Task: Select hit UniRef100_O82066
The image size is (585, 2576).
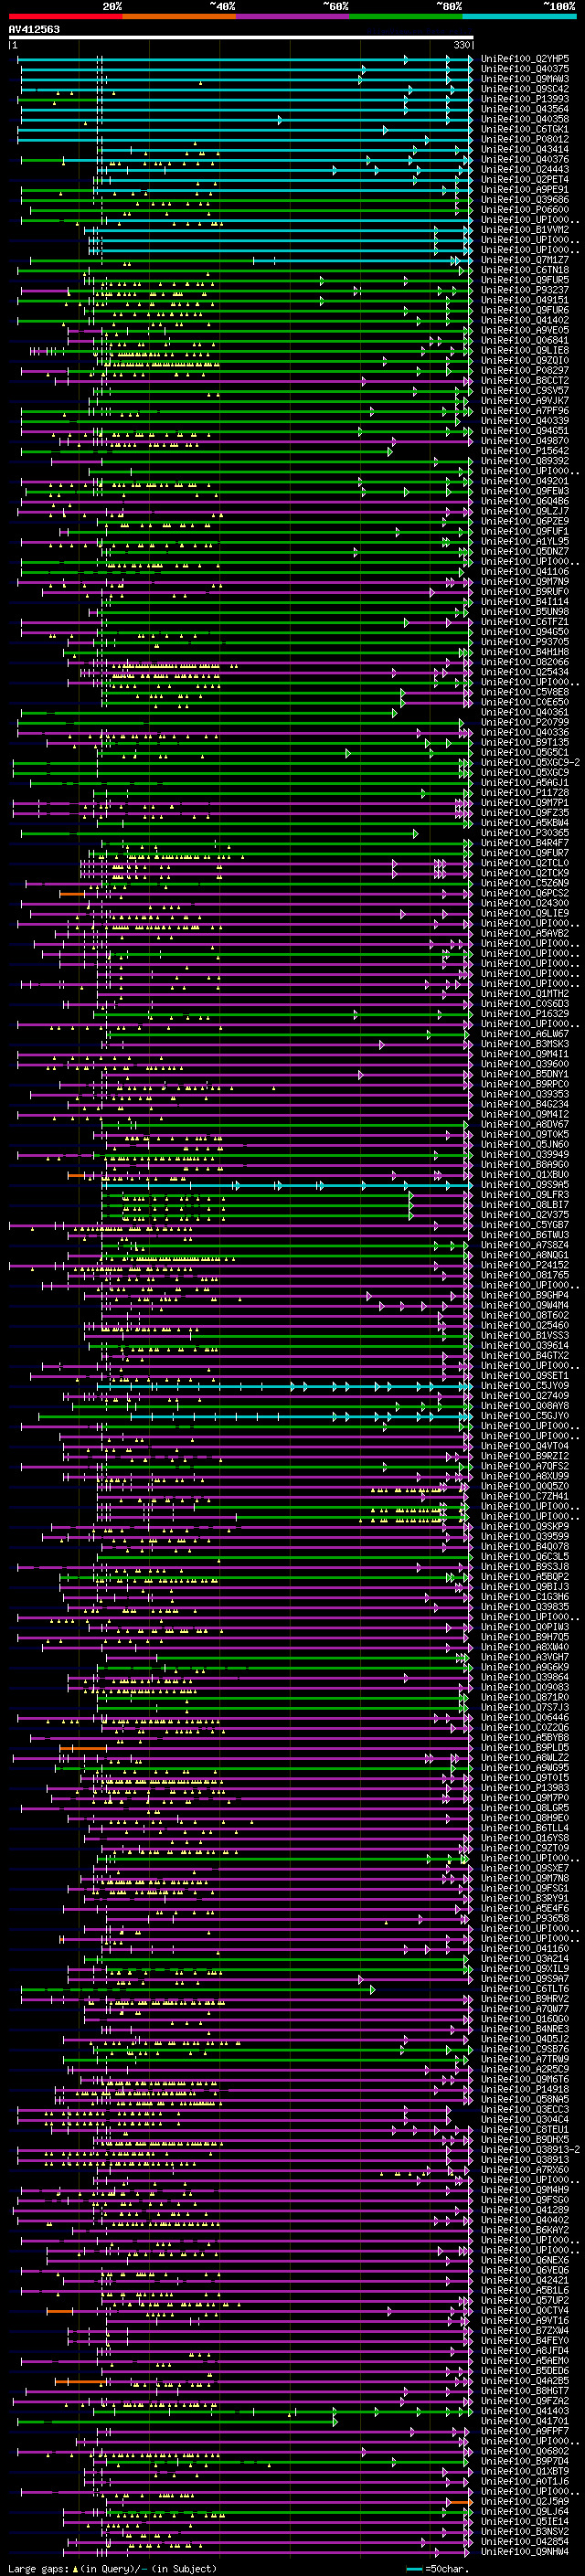Action: [525, 662]
